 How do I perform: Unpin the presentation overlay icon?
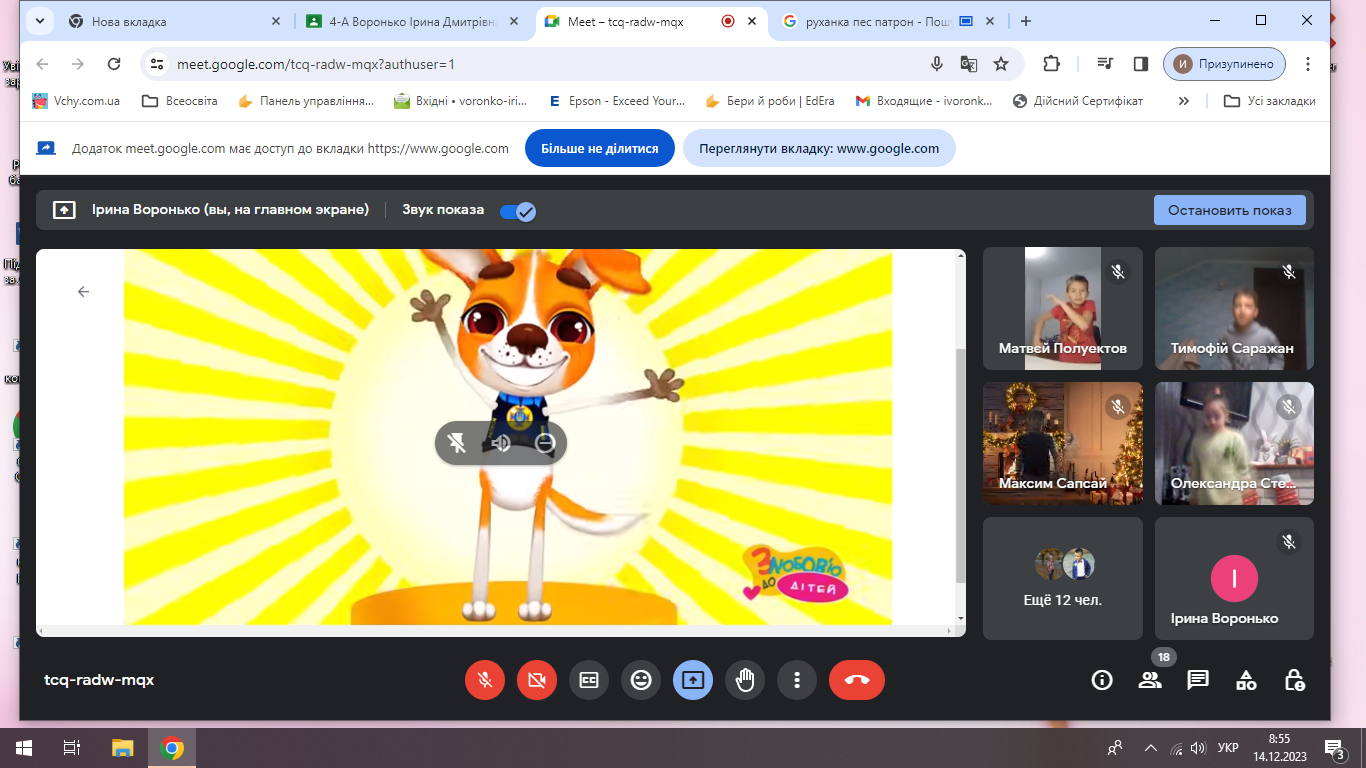457,443
